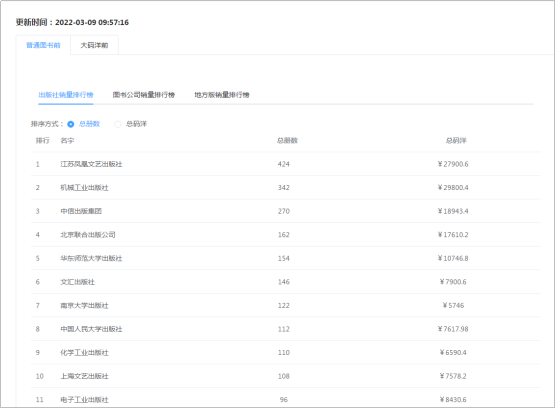Switch to 图书公司销量排行榜 tab
Image resolution: width=555 pixels, height=409 pixels.
(x=144, y=95)
